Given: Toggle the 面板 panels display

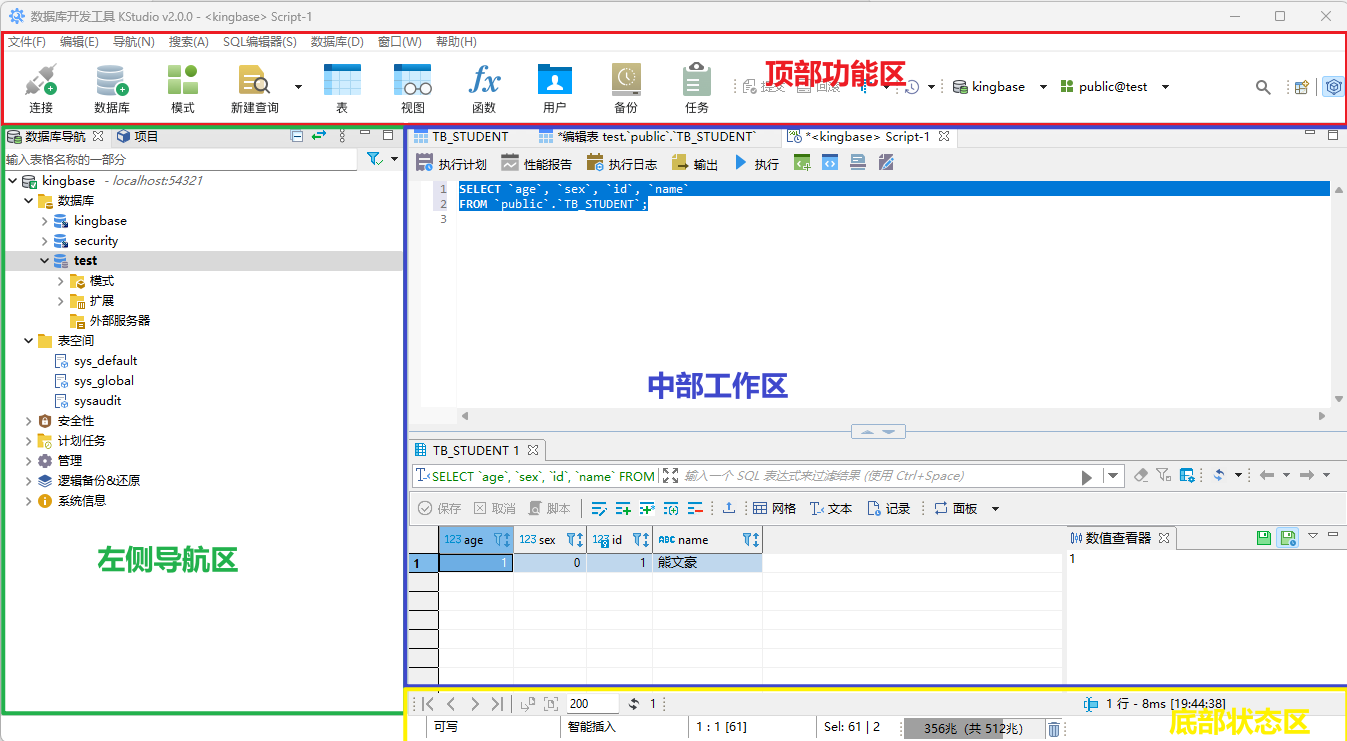Looking at the screenshot, I should coord(956,508).
